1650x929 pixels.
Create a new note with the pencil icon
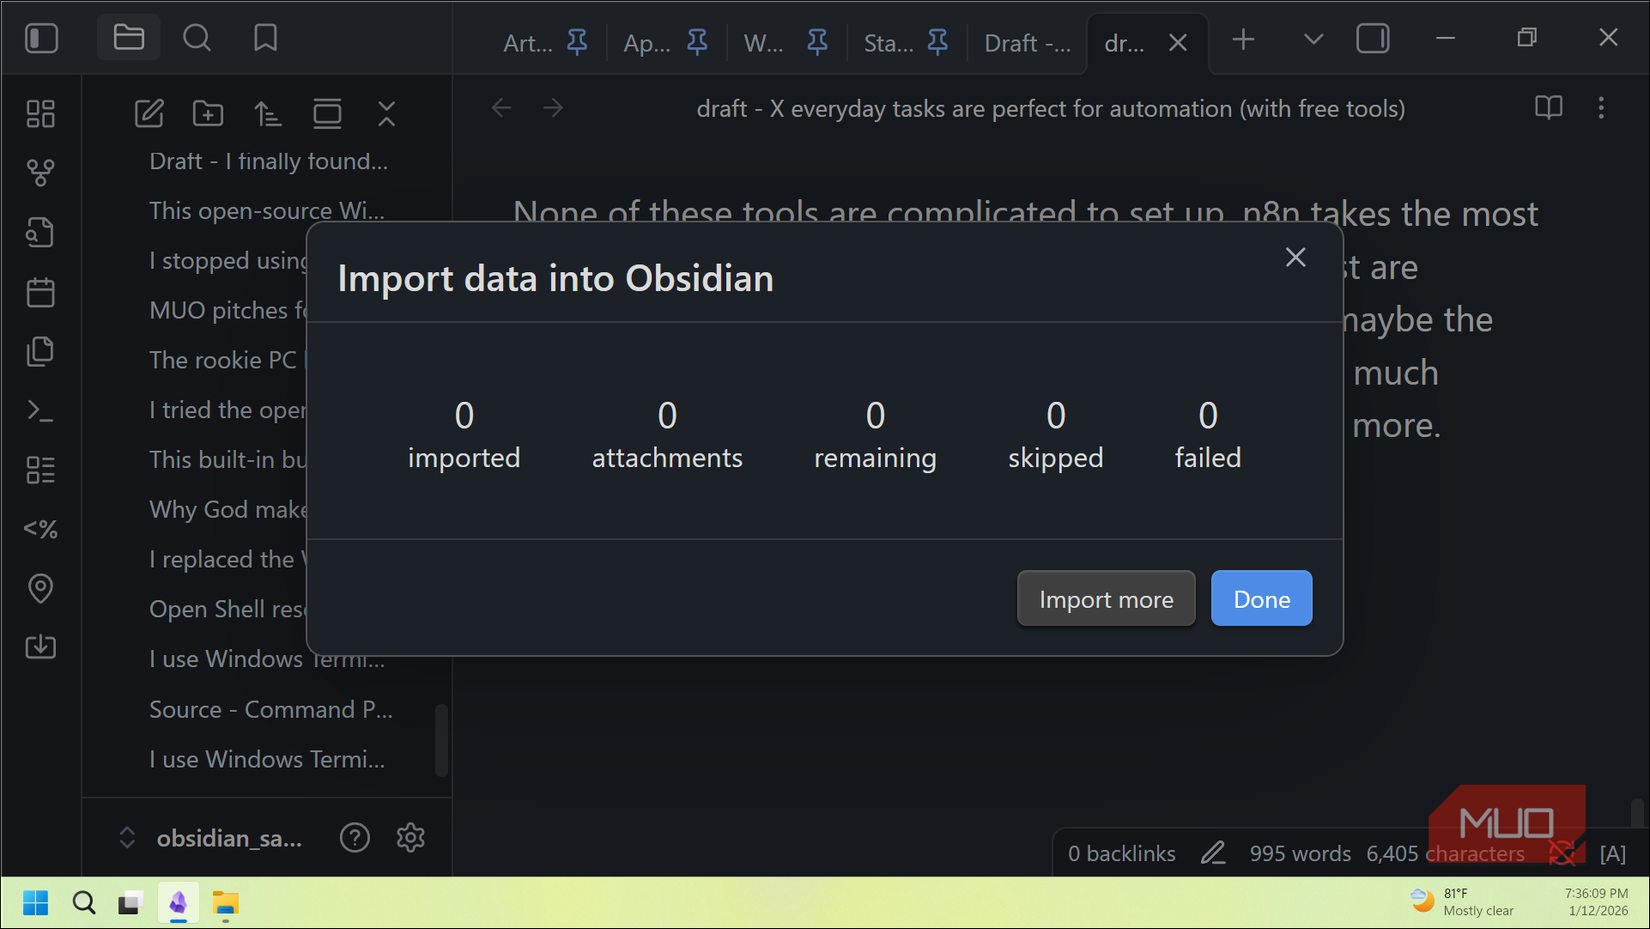tap(148, 113)
